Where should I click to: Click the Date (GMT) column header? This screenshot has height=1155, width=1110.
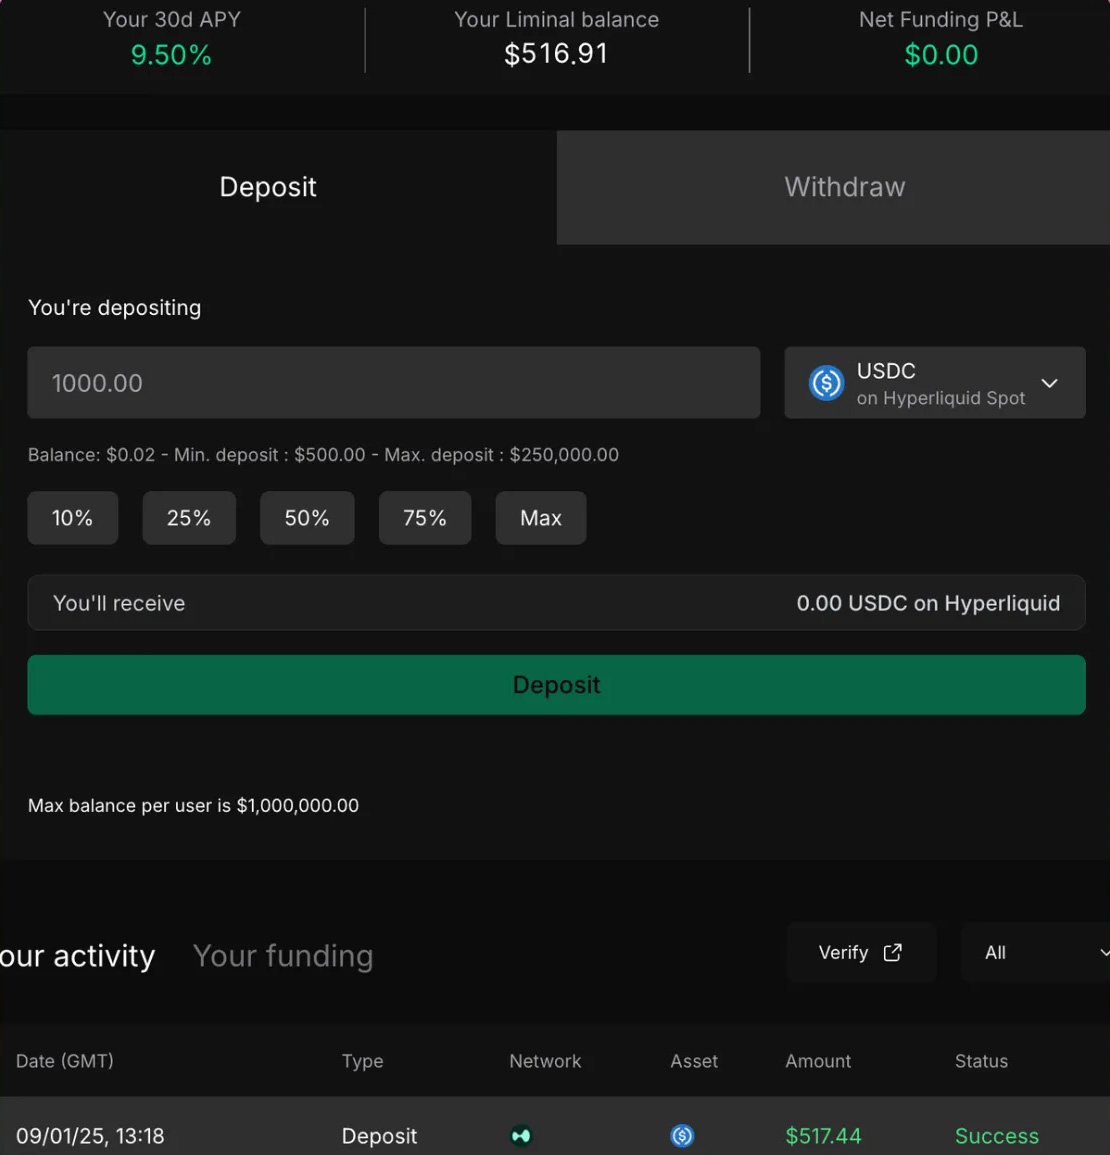tap(65, 1061)
